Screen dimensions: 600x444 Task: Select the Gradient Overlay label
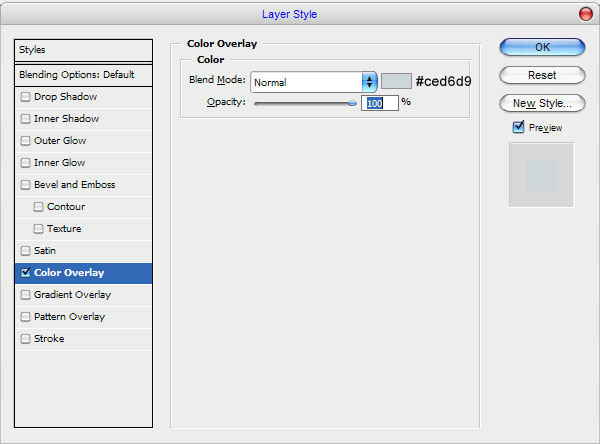(72, 295)
